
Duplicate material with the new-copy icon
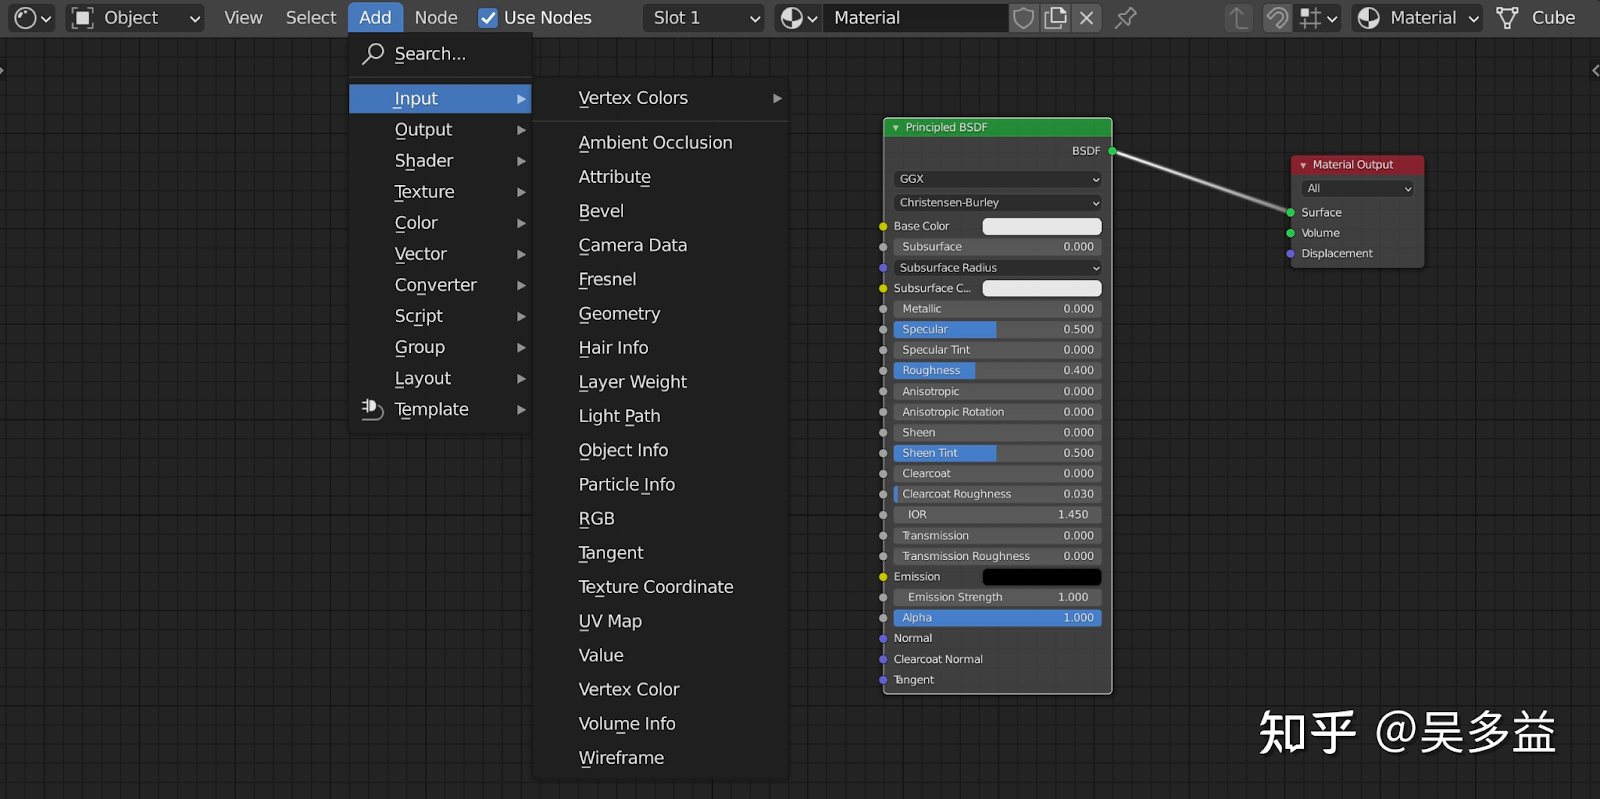pos(1055,18)
